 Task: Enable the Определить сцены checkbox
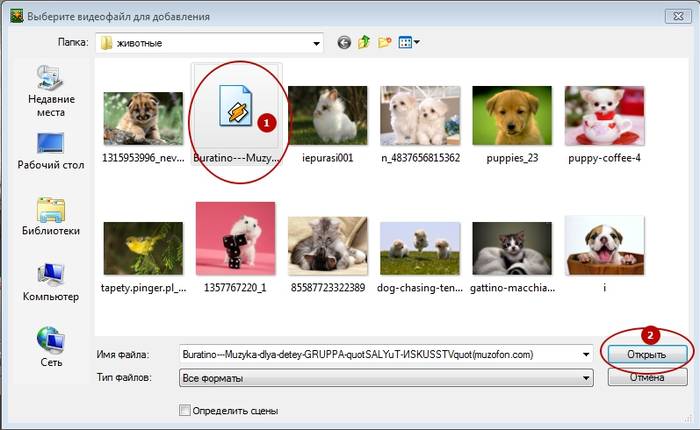(x=184, y=410)
